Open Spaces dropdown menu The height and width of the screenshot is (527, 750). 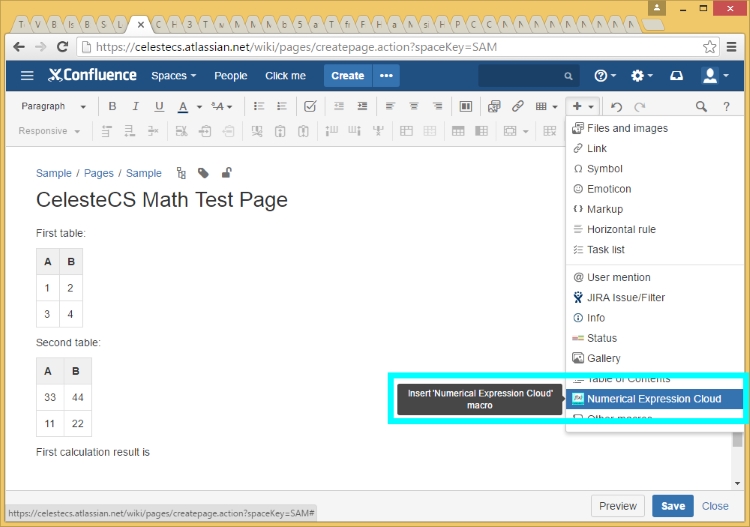pyautogui.click(x=174, y=76)
